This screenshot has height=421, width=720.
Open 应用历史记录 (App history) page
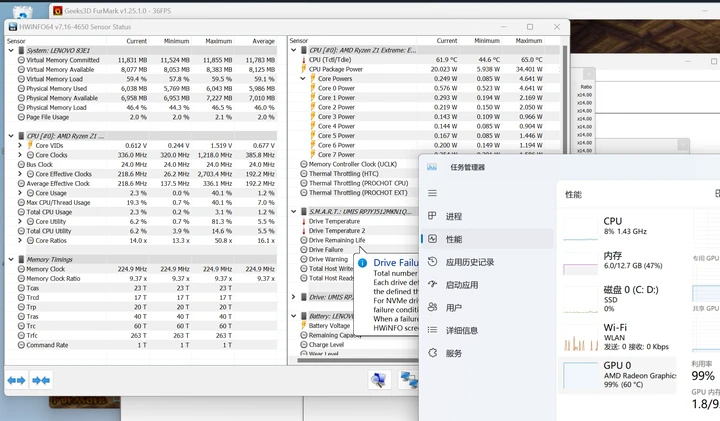(487, 262)
